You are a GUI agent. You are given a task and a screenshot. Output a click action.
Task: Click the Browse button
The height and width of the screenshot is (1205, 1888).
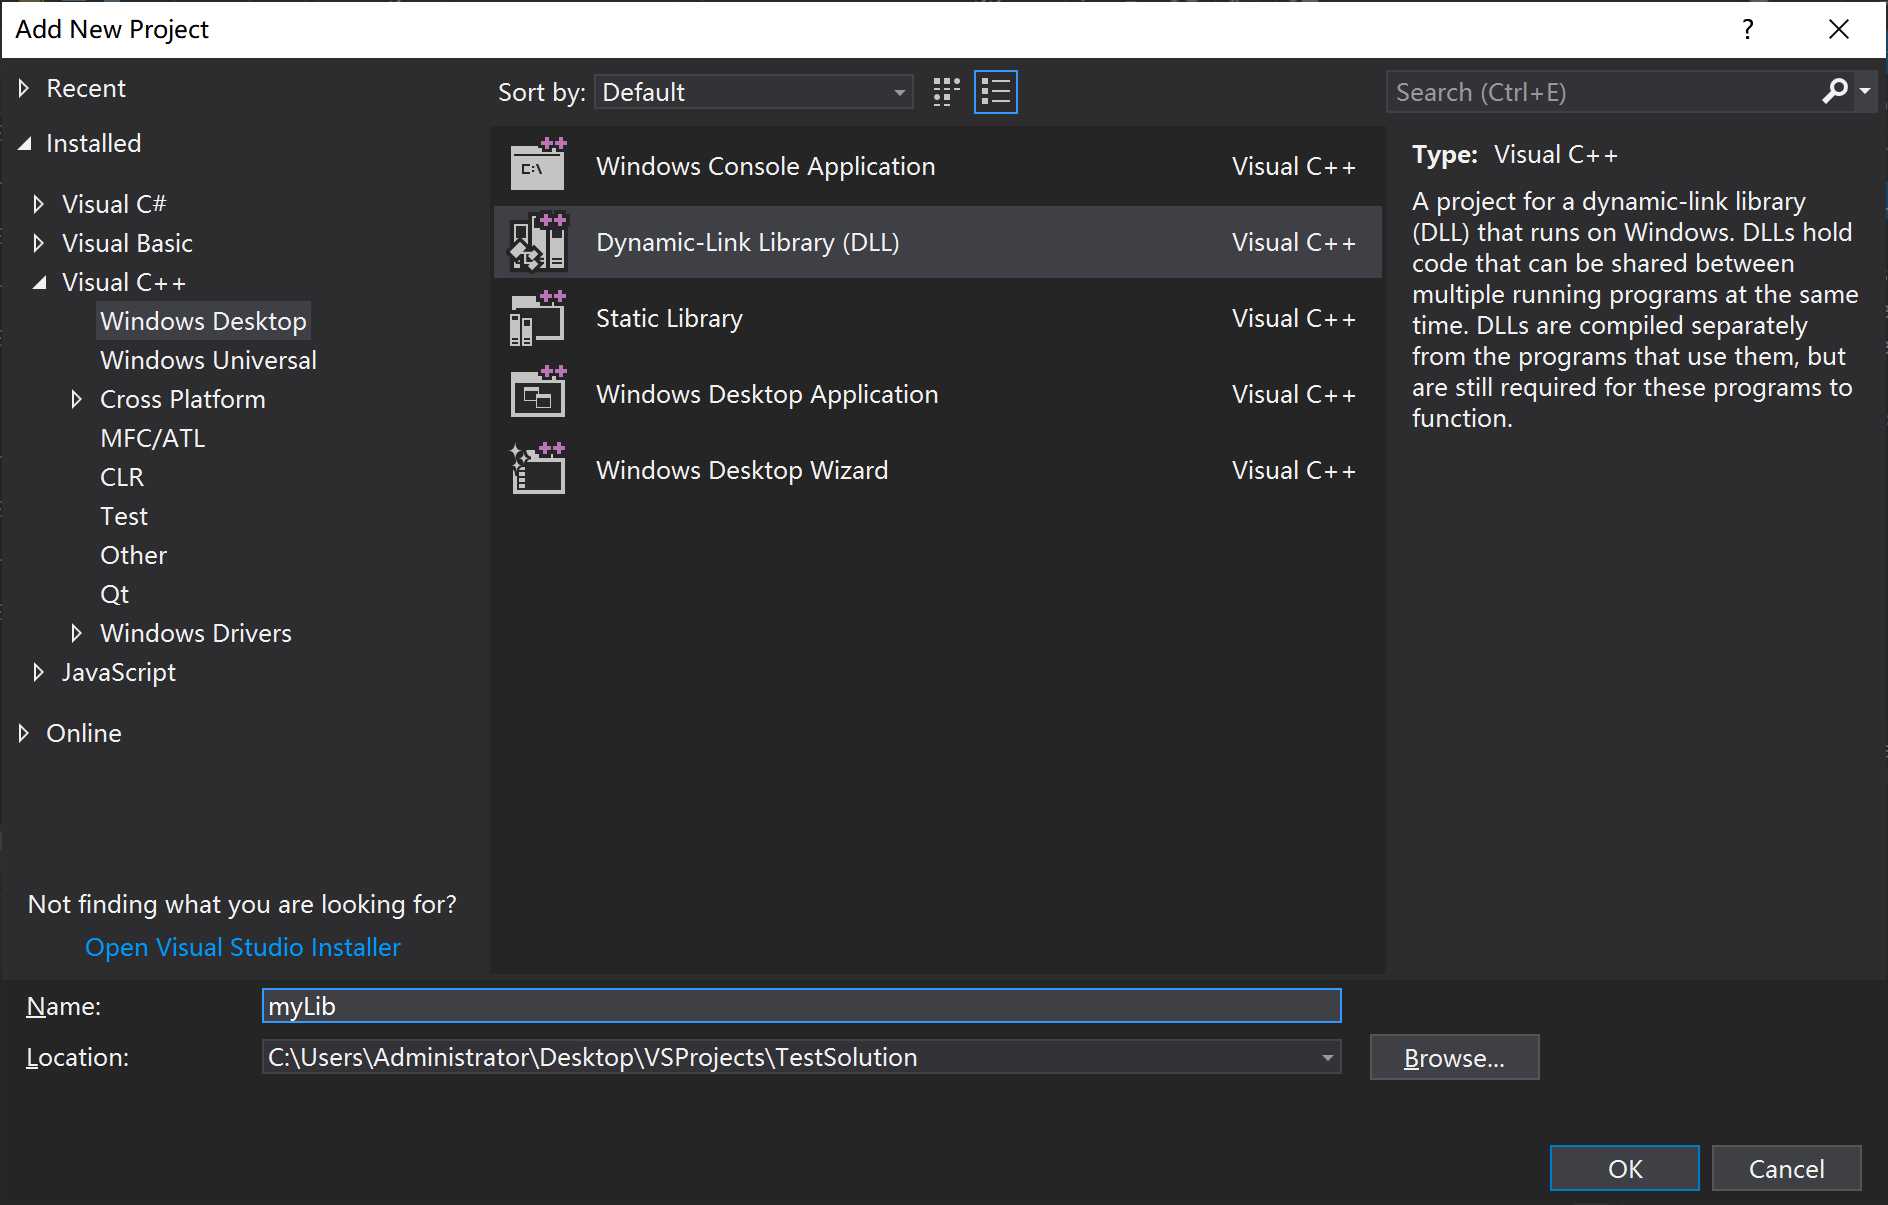tap(1454, 1057)
